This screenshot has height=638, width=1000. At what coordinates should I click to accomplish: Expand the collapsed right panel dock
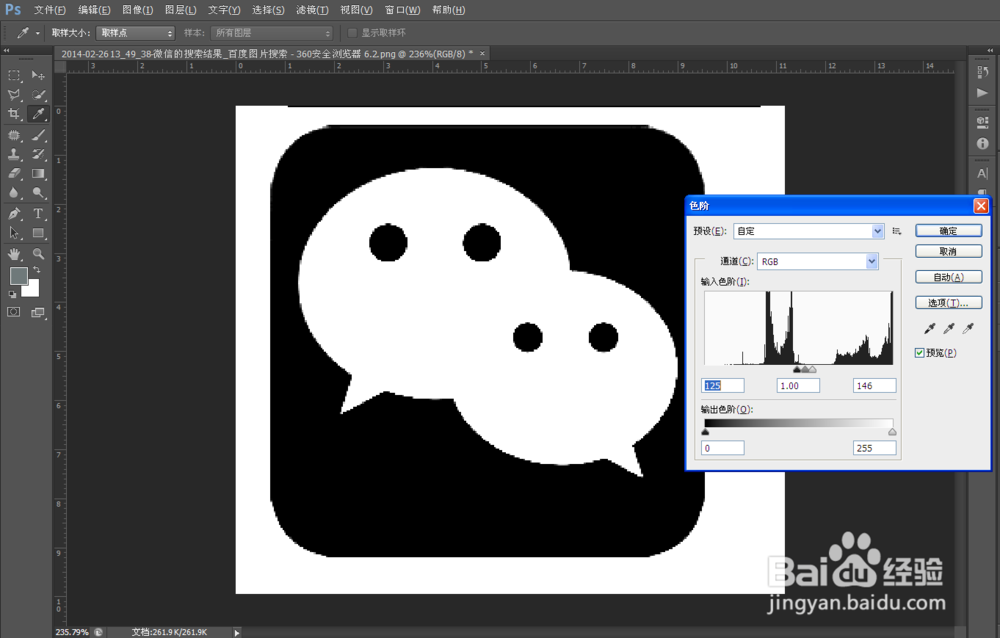pyautogui.click(x=990, y=50)
